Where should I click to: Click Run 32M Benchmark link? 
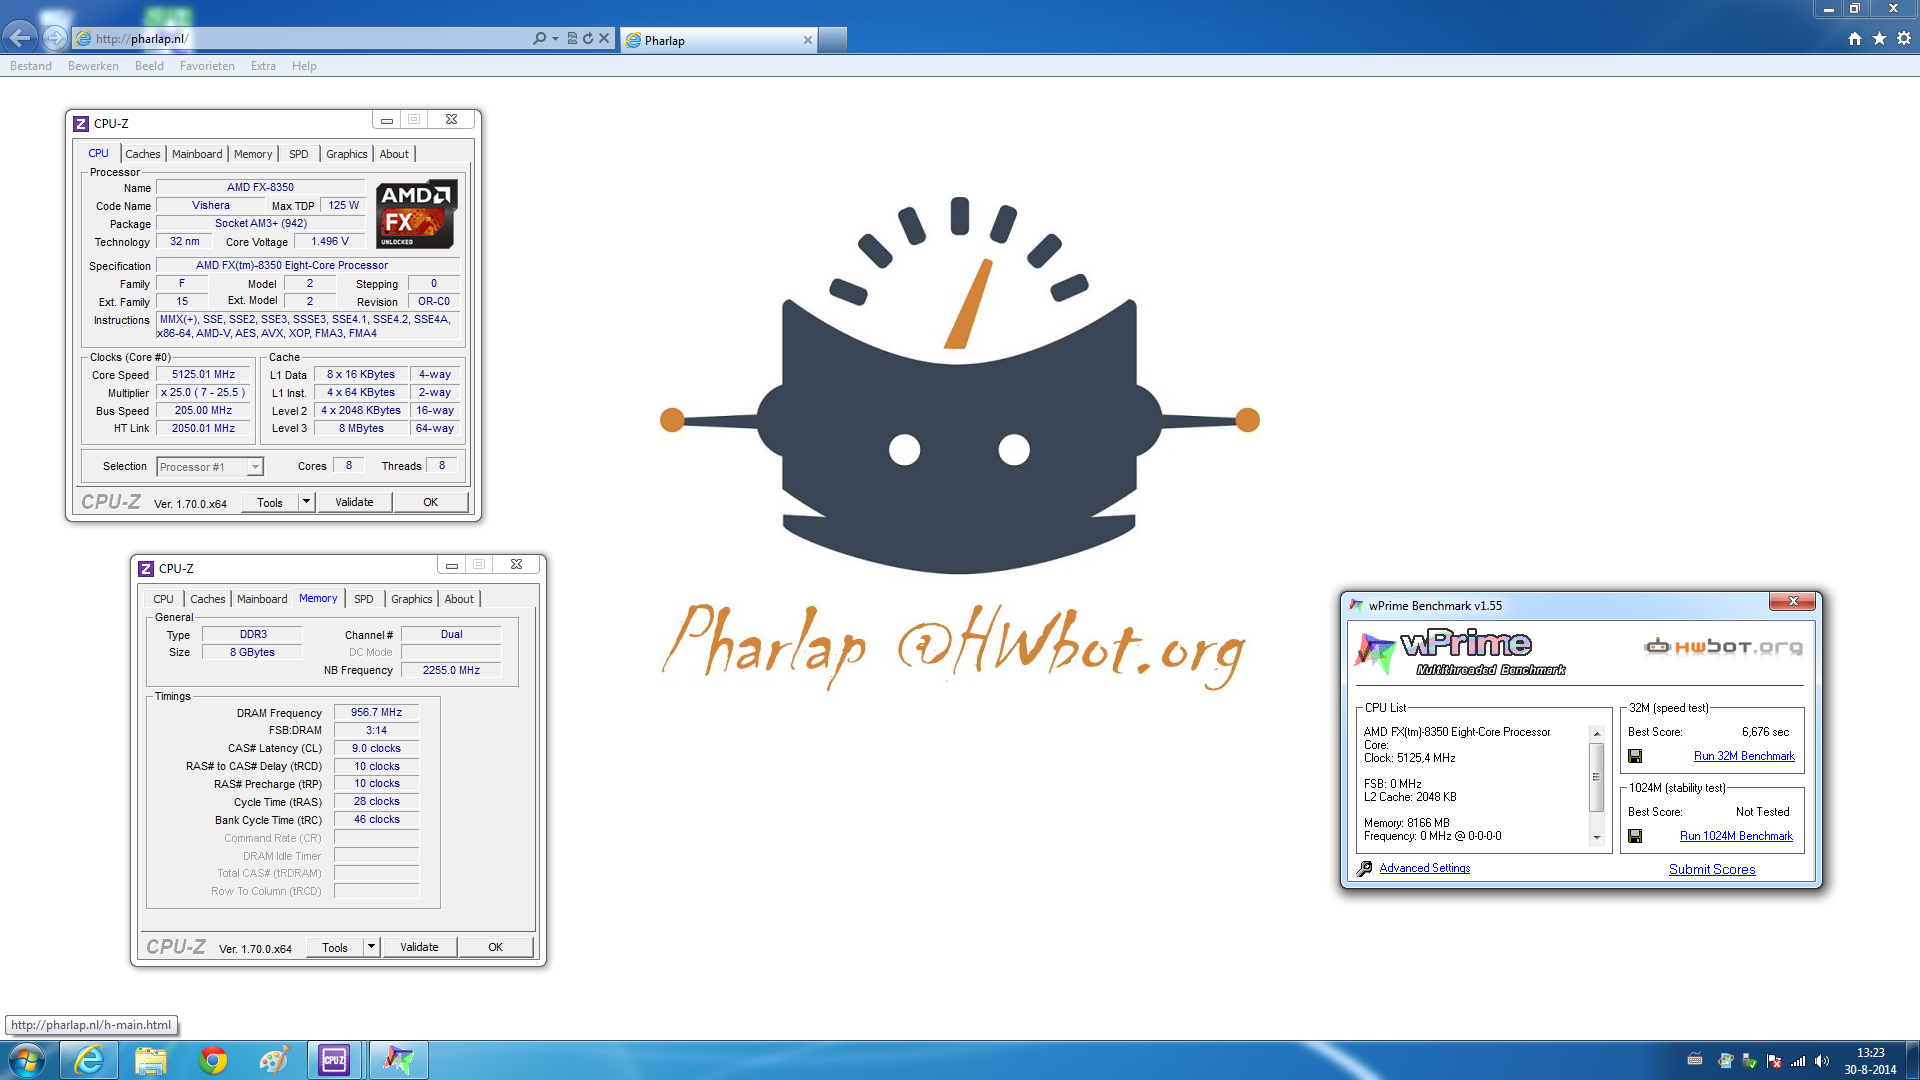(1744, 756)
